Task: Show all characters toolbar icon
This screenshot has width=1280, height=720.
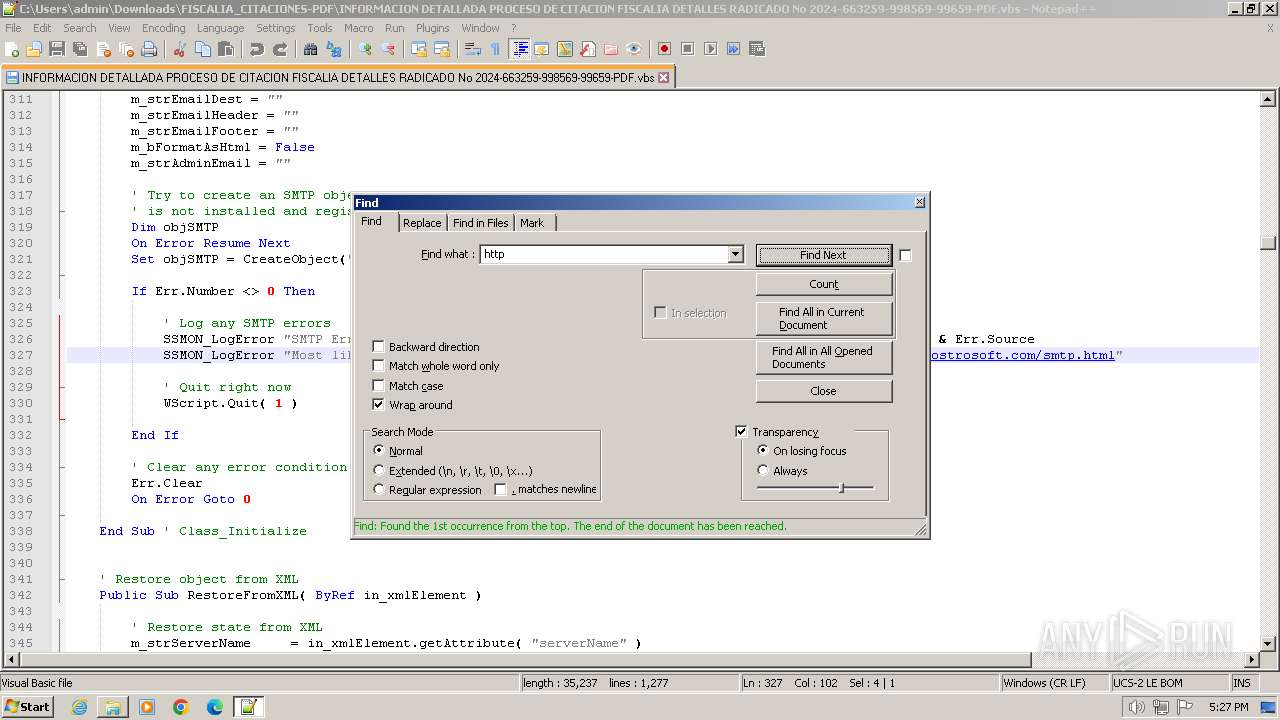Action: [x=495, y=49]
